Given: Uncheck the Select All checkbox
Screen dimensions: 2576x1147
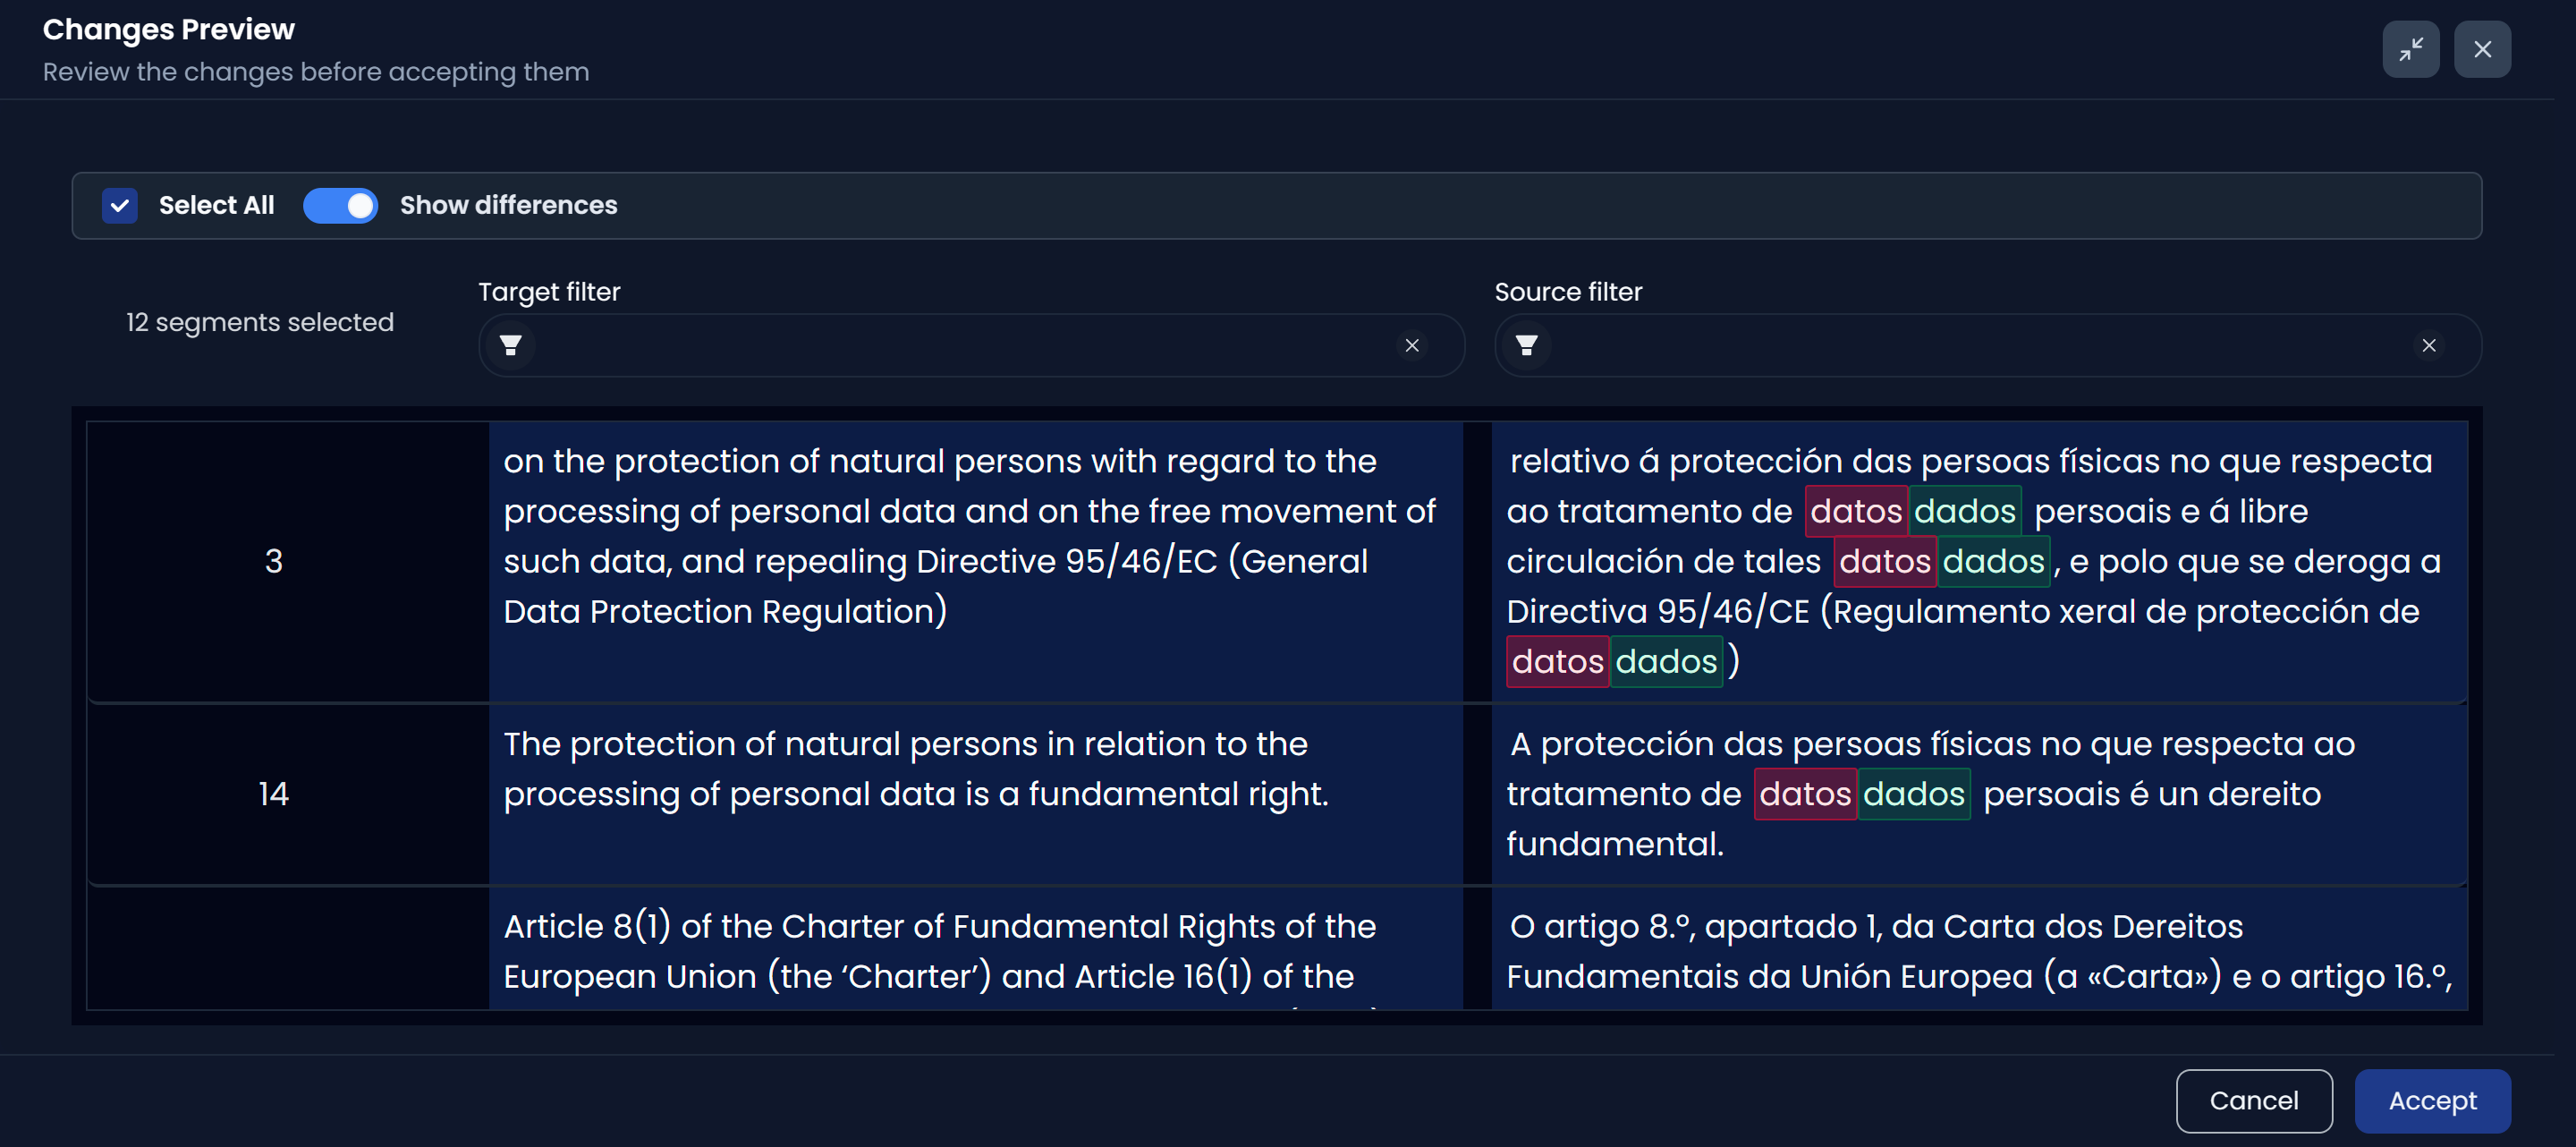Looking at the screenshot, I should [x=120, y=205].
